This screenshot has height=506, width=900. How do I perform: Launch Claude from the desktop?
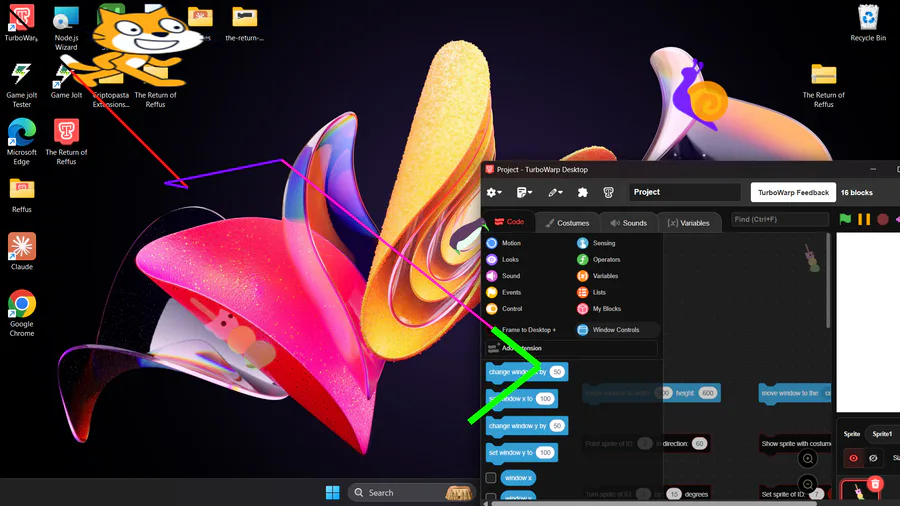pyautogui.click(x=22, y=251)
